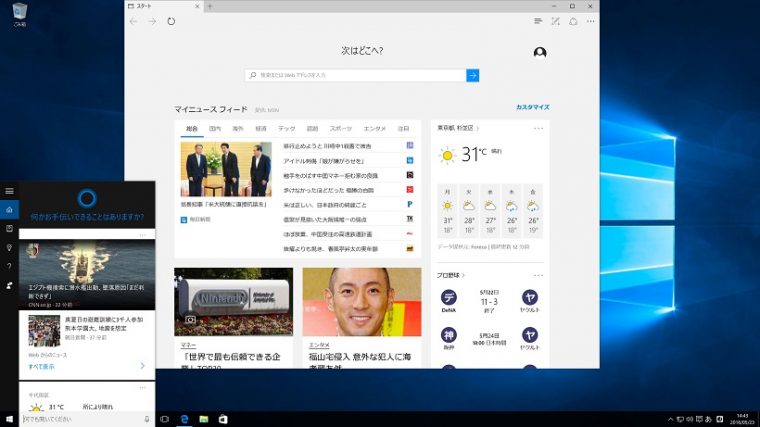Open Cortana's Notebook icon
Viewport: 760px width, 427px height.
pos(9,228)
